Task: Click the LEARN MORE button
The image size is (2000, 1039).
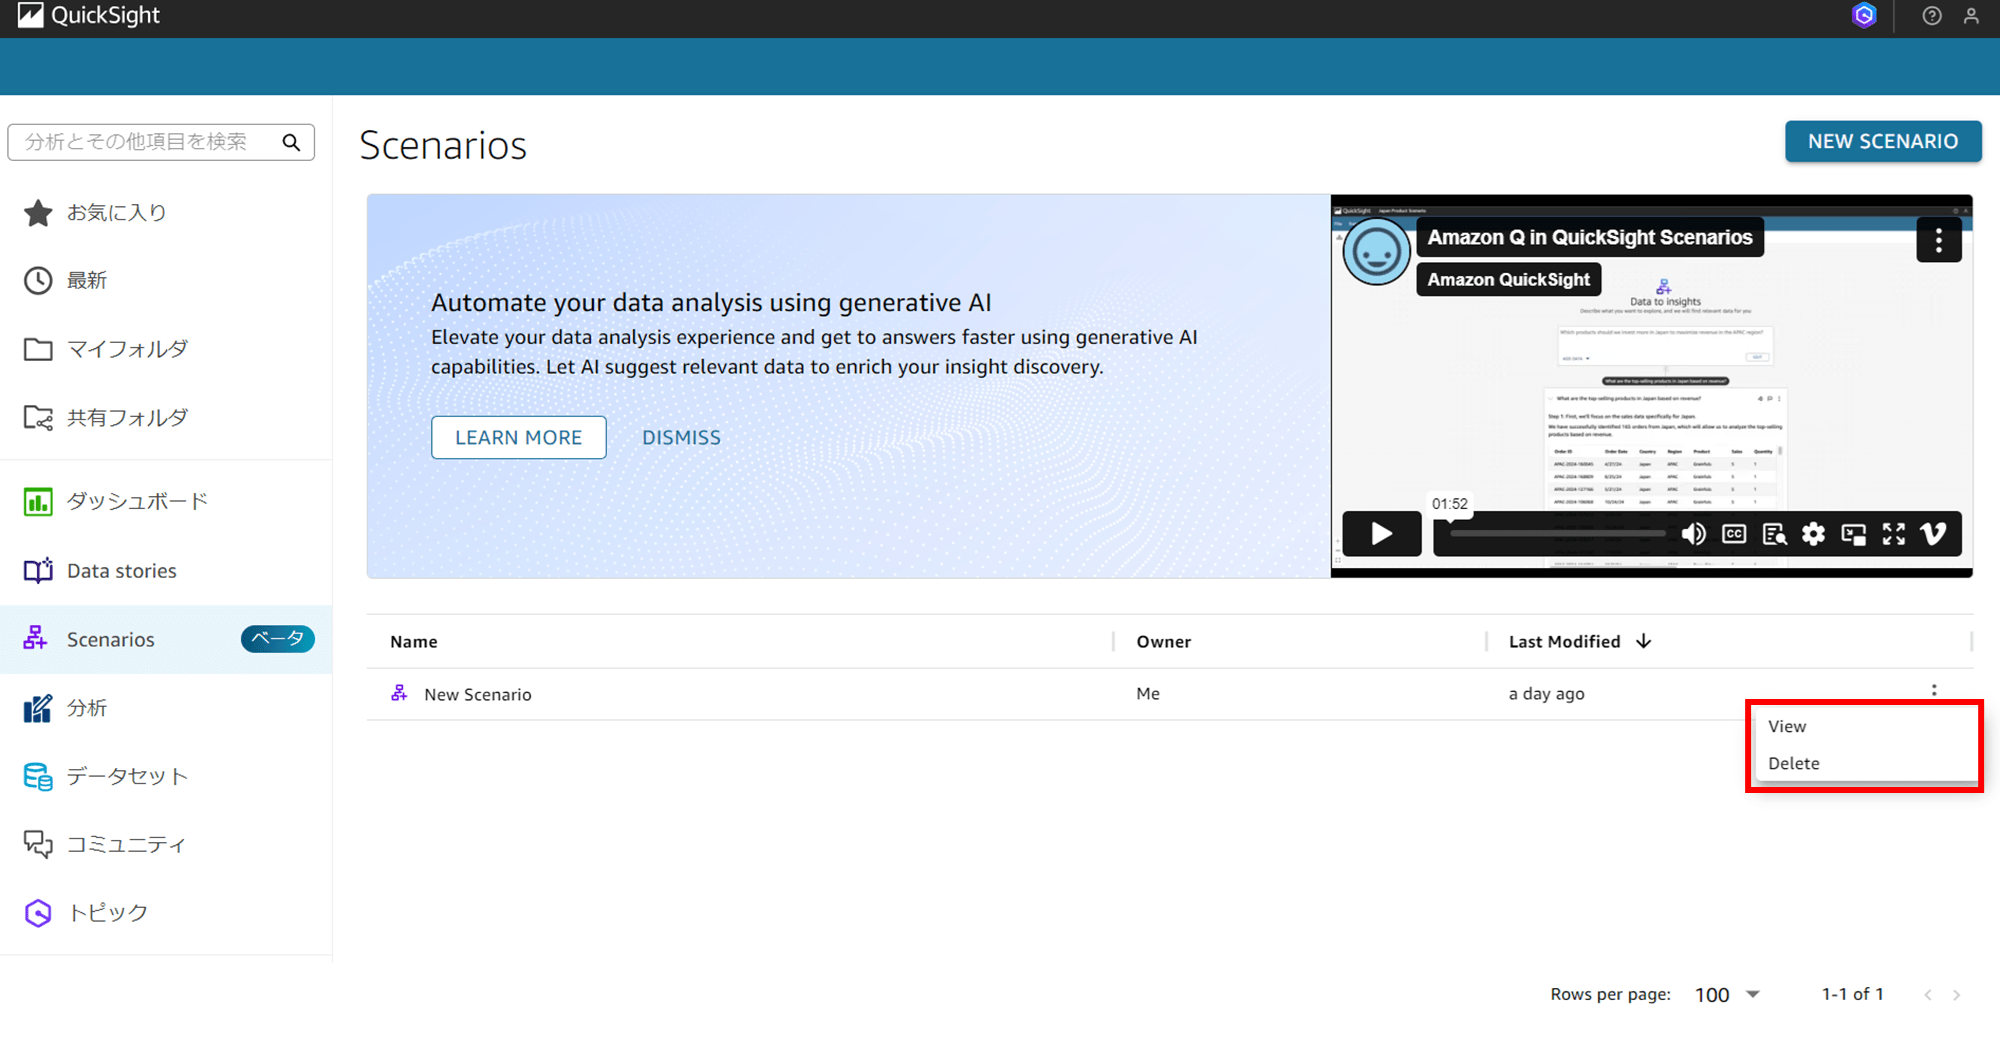Action: click(518, 437)
